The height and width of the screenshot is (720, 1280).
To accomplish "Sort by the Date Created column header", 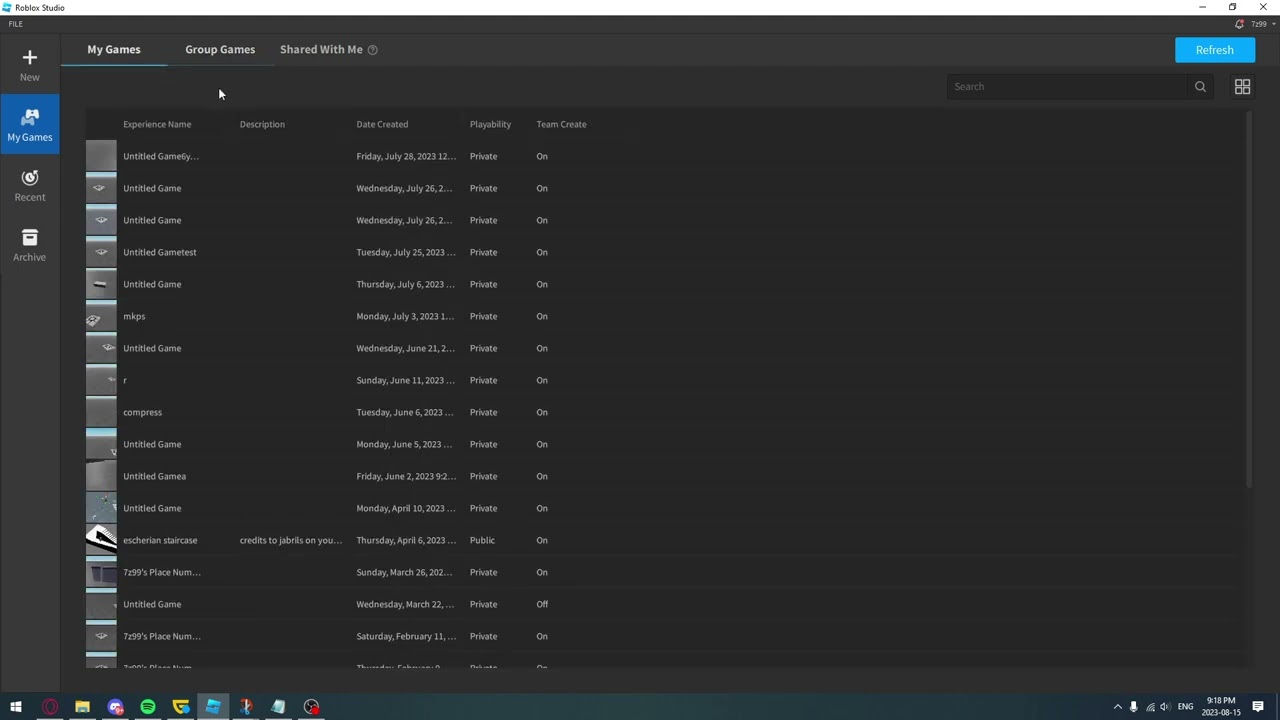I will [382, 125].
